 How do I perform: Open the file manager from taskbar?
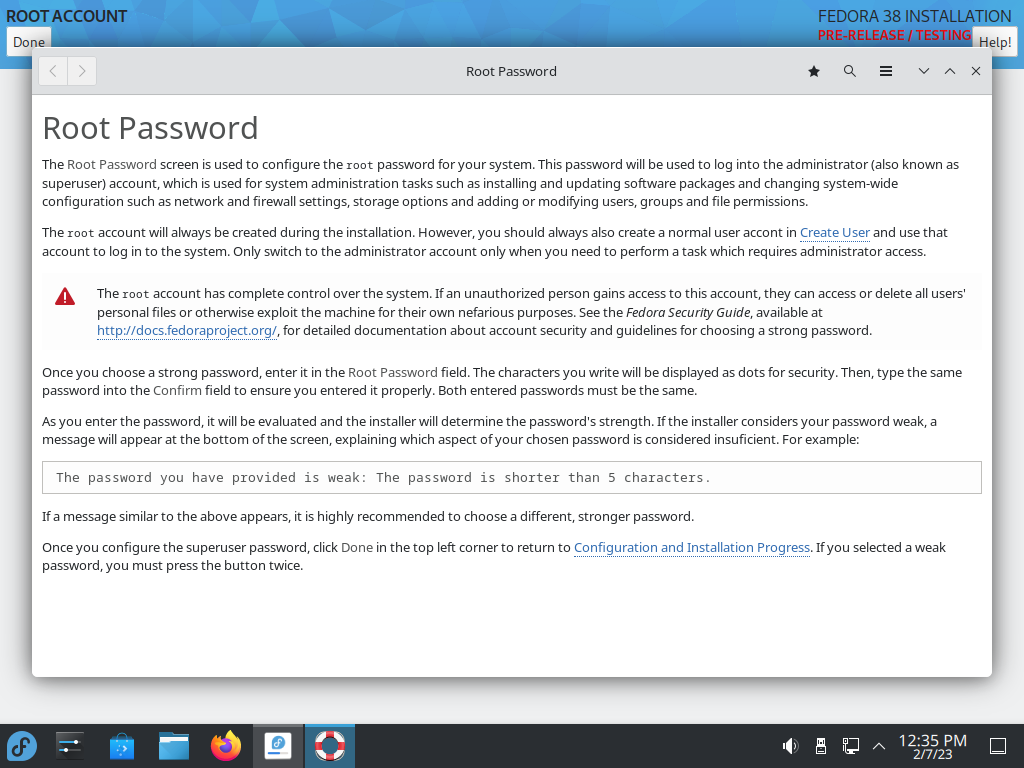174,746
